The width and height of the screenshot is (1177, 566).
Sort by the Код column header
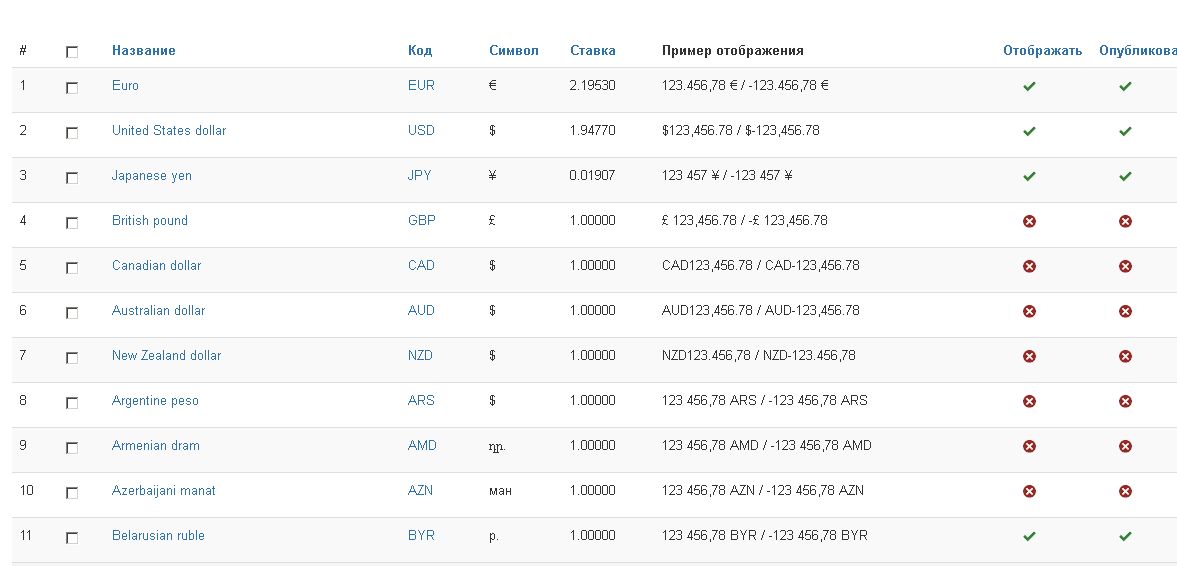tap(420, 50)
